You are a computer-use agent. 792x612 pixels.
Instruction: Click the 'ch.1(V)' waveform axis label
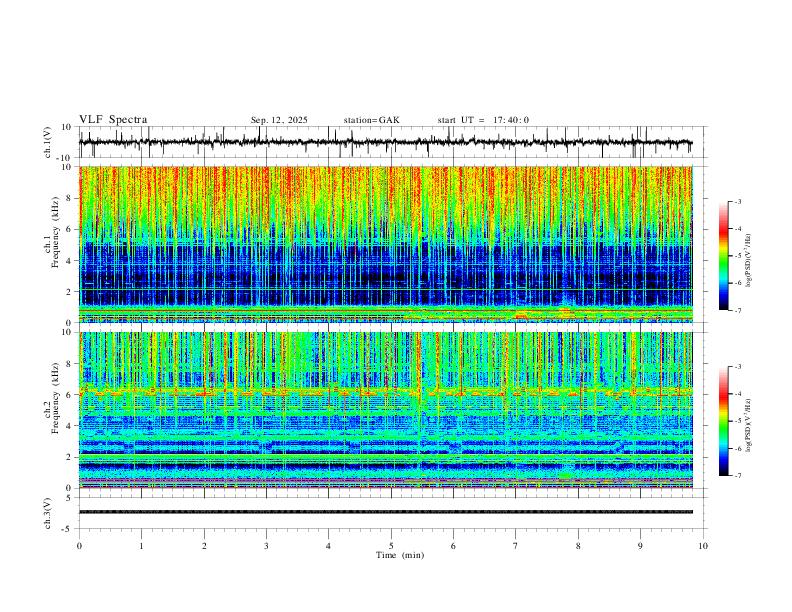coord(48,142)
